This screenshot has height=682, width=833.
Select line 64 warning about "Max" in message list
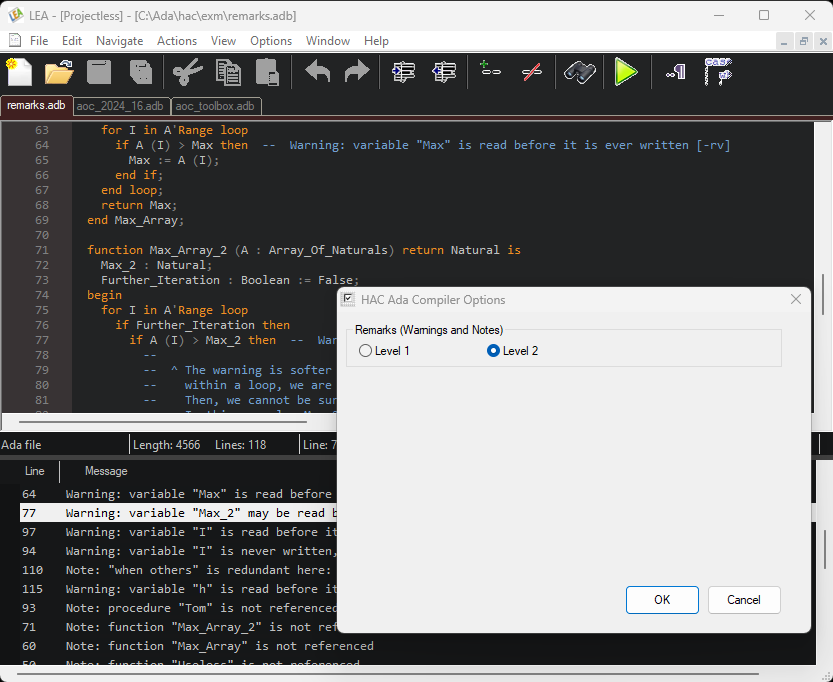pos(178,494)
